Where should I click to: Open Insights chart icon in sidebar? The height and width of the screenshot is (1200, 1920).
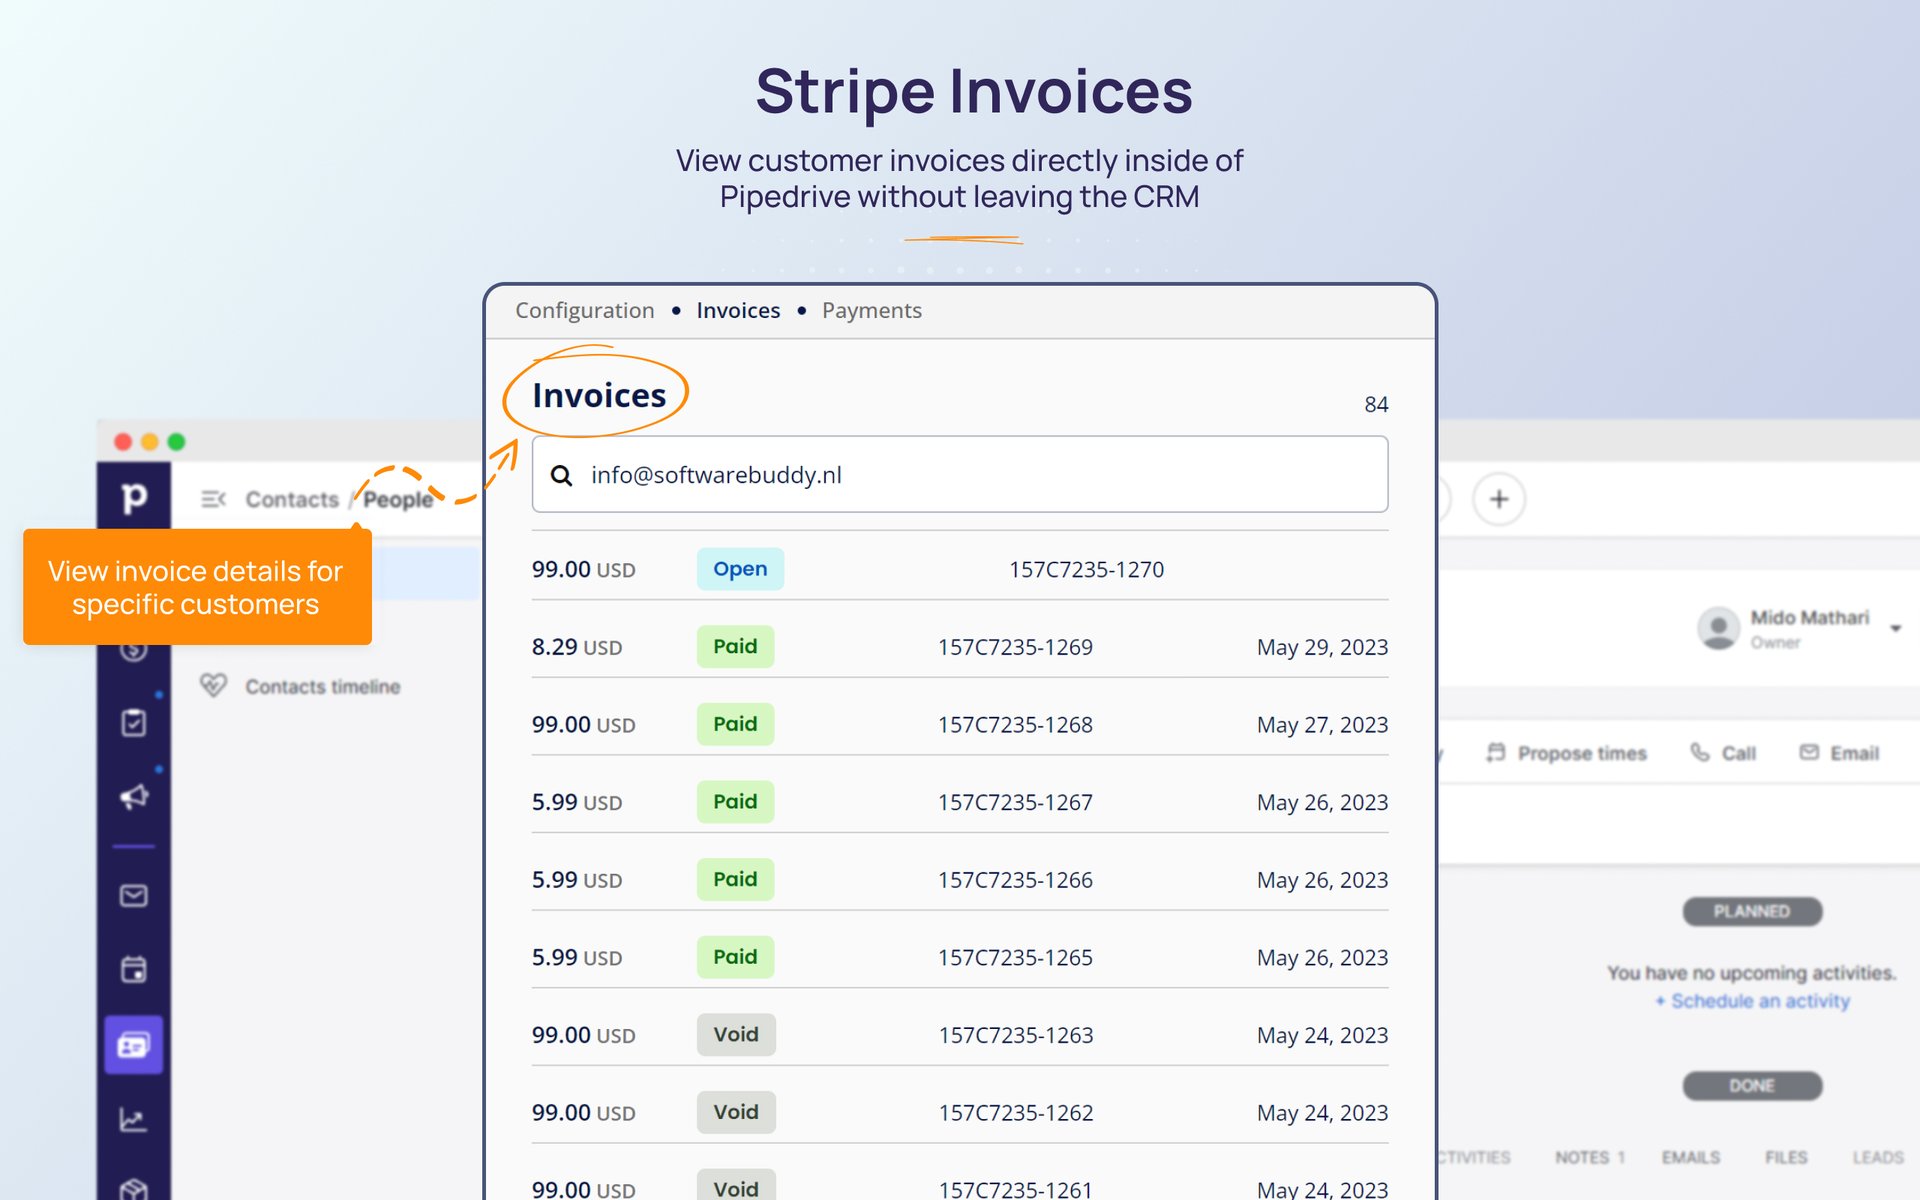(133, 1120)
